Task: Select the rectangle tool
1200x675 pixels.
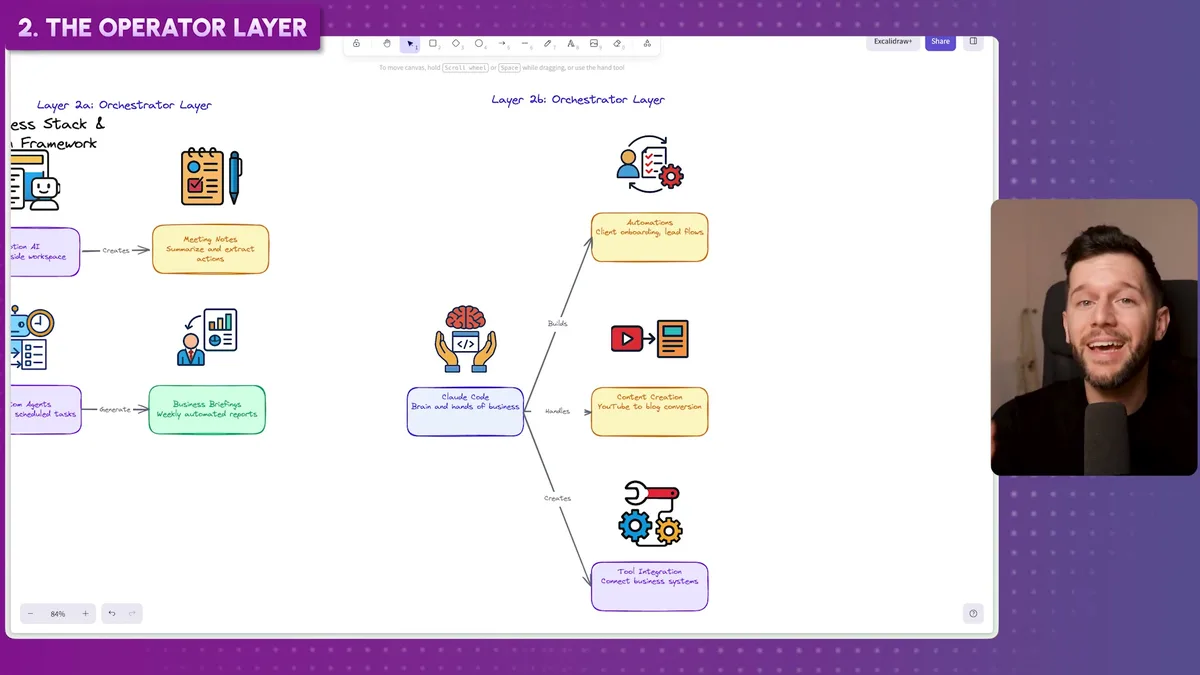Action: (433, 43)
